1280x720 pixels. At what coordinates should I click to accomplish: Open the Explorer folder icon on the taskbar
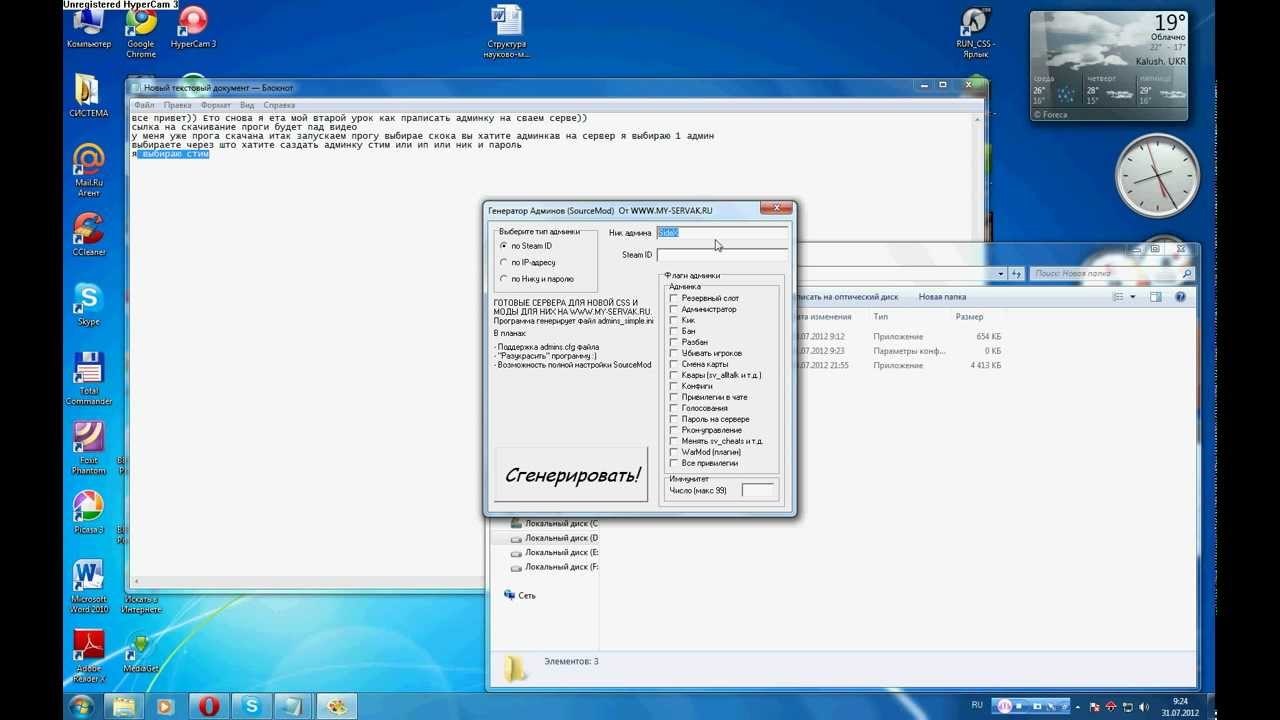click(x=124, y=706)
